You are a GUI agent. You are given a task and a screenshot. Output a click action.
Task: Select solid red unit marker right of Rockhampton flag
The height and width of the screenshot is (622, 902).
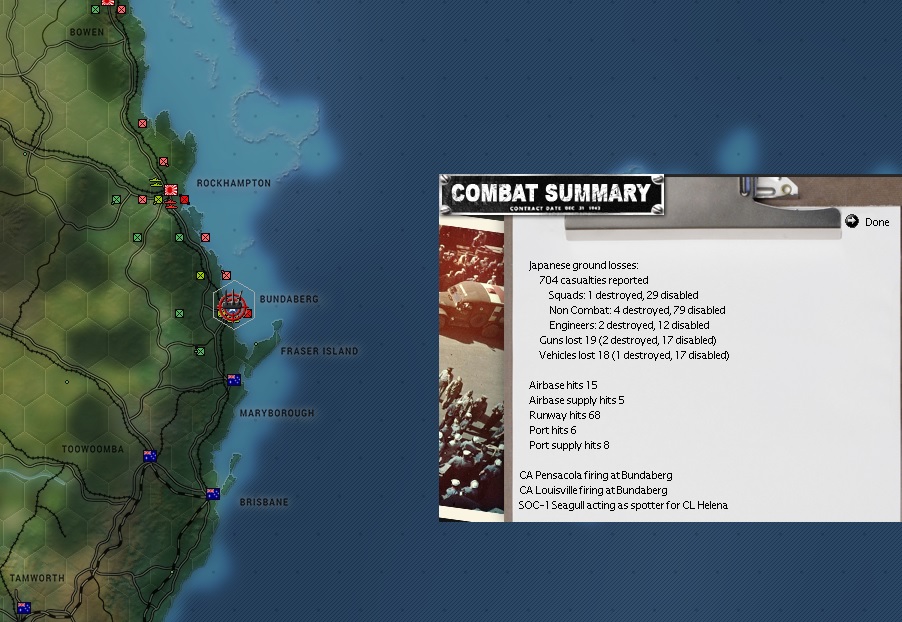pos(185,200)
